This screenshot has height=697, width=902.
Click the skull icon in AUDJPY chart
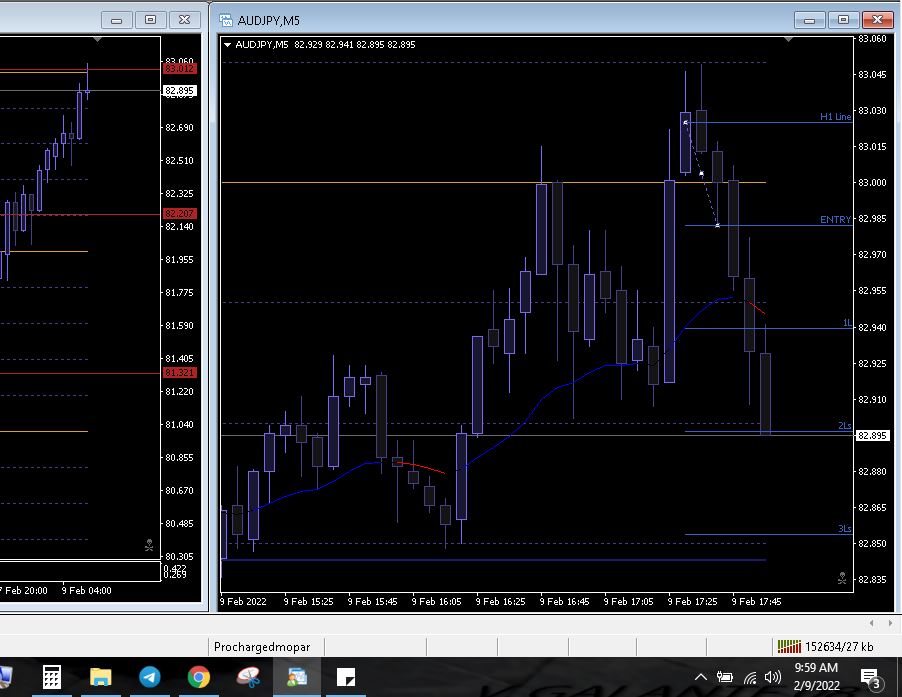pos(841,577)
